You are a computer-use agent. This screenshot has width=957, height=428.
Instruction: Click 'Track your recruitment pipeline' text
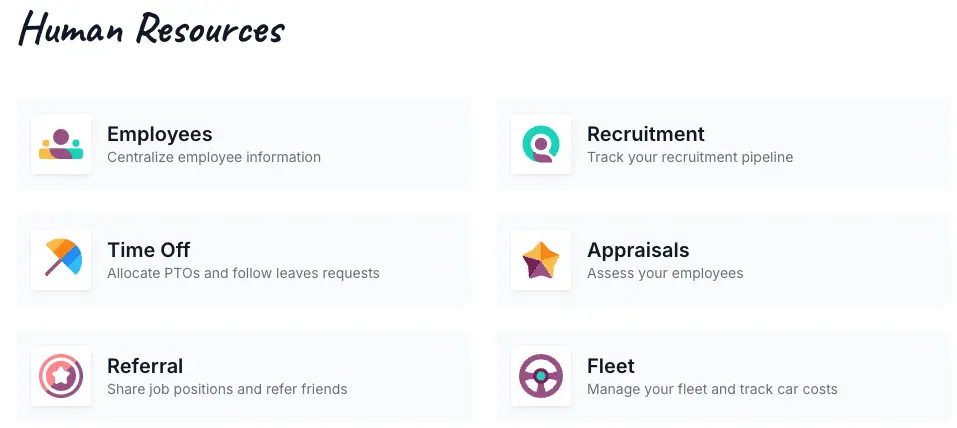pos(690,158)
